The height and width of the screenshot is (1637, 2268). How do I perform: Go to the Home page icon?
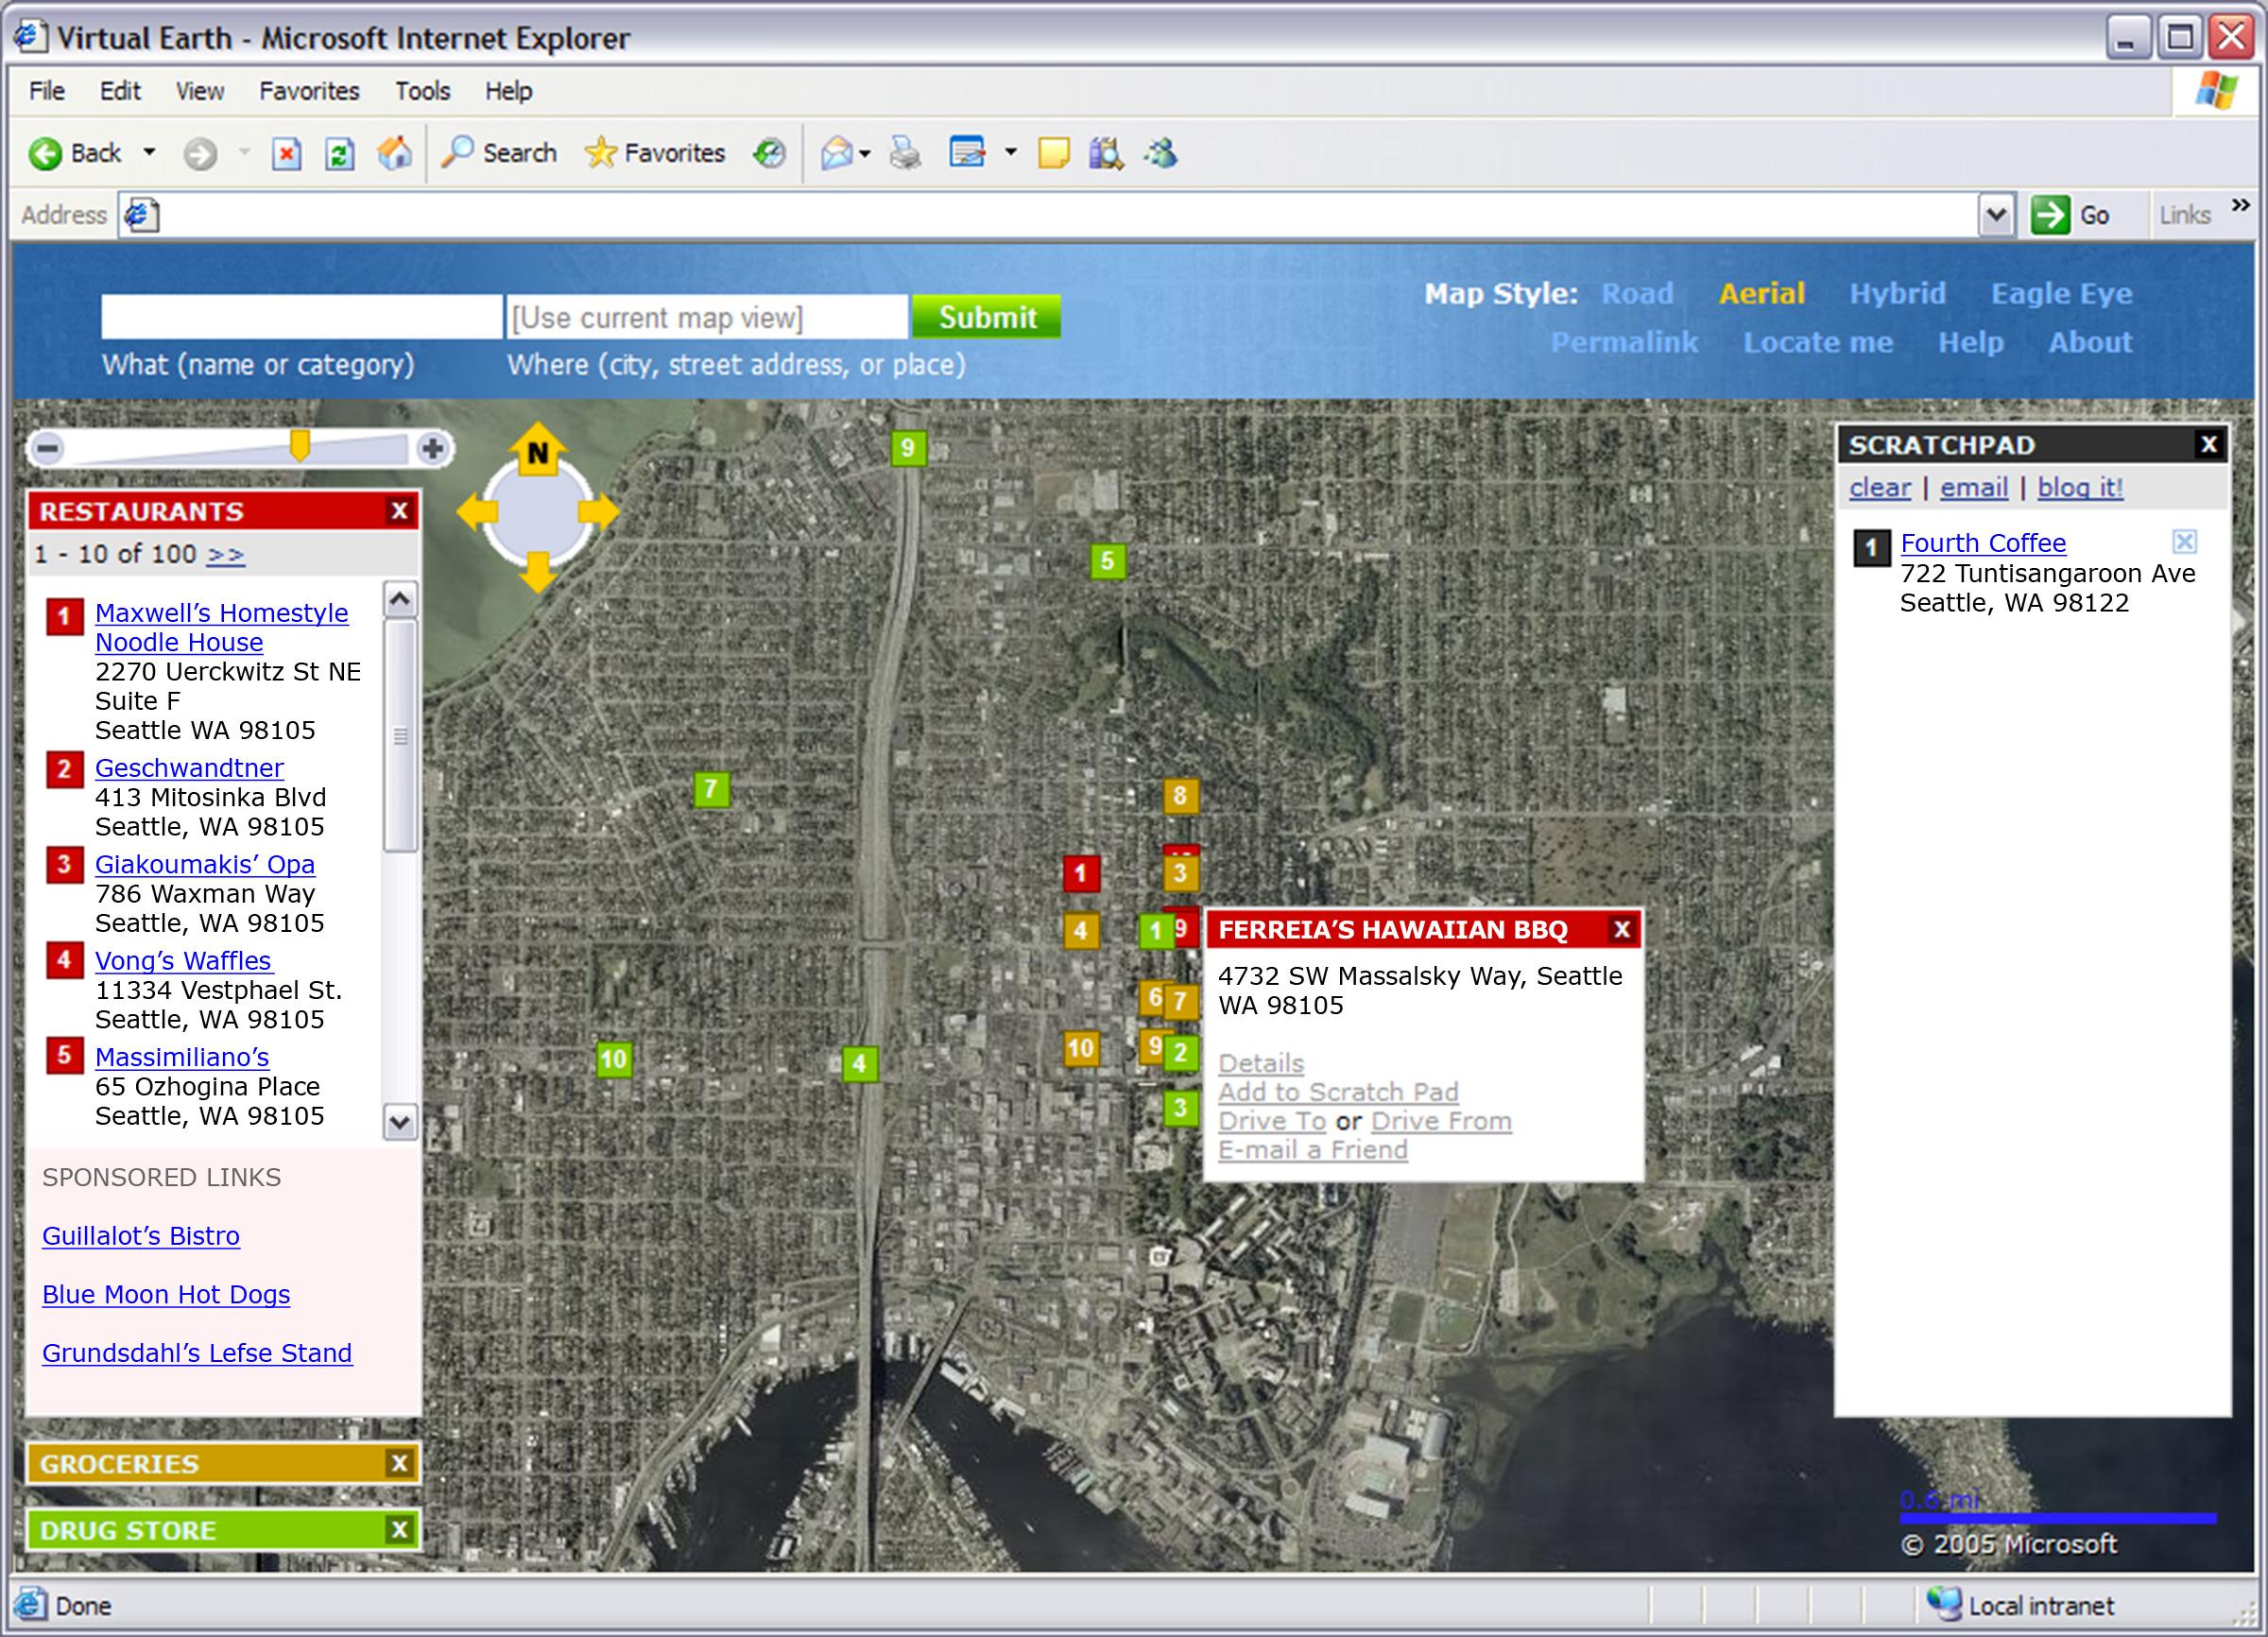click(x=394, y=153)
